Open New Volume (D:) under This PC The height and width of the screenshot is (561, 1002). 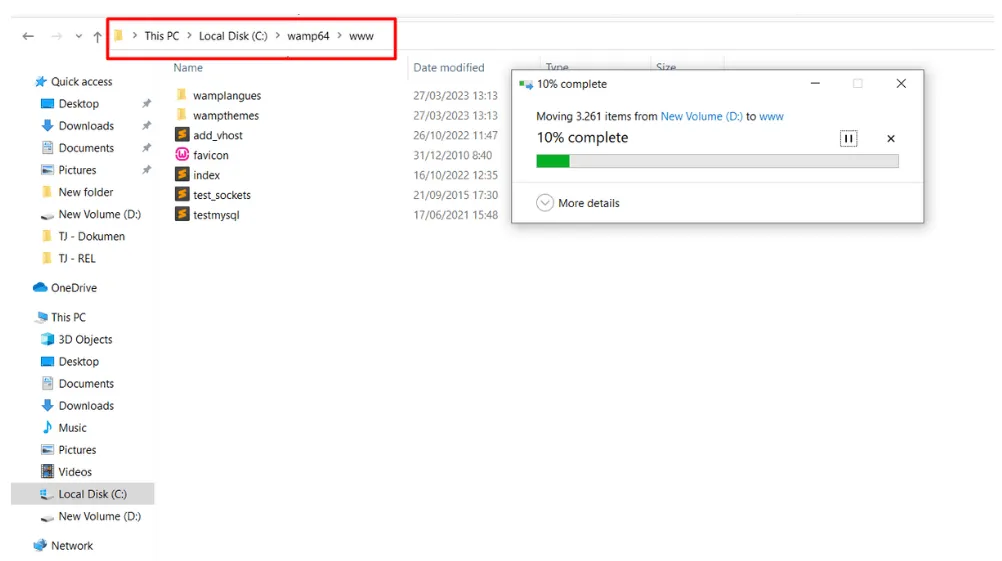(100, 516)
